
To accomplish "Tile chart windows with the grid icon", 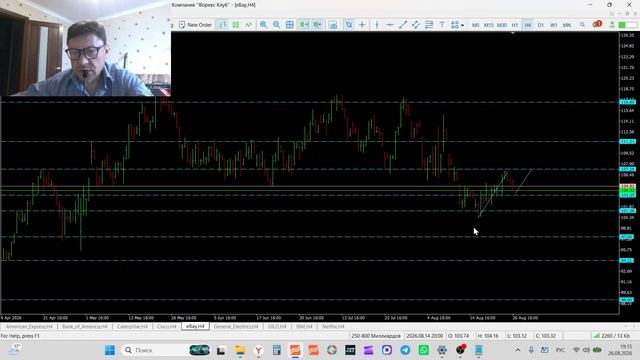I will point(290,25).
